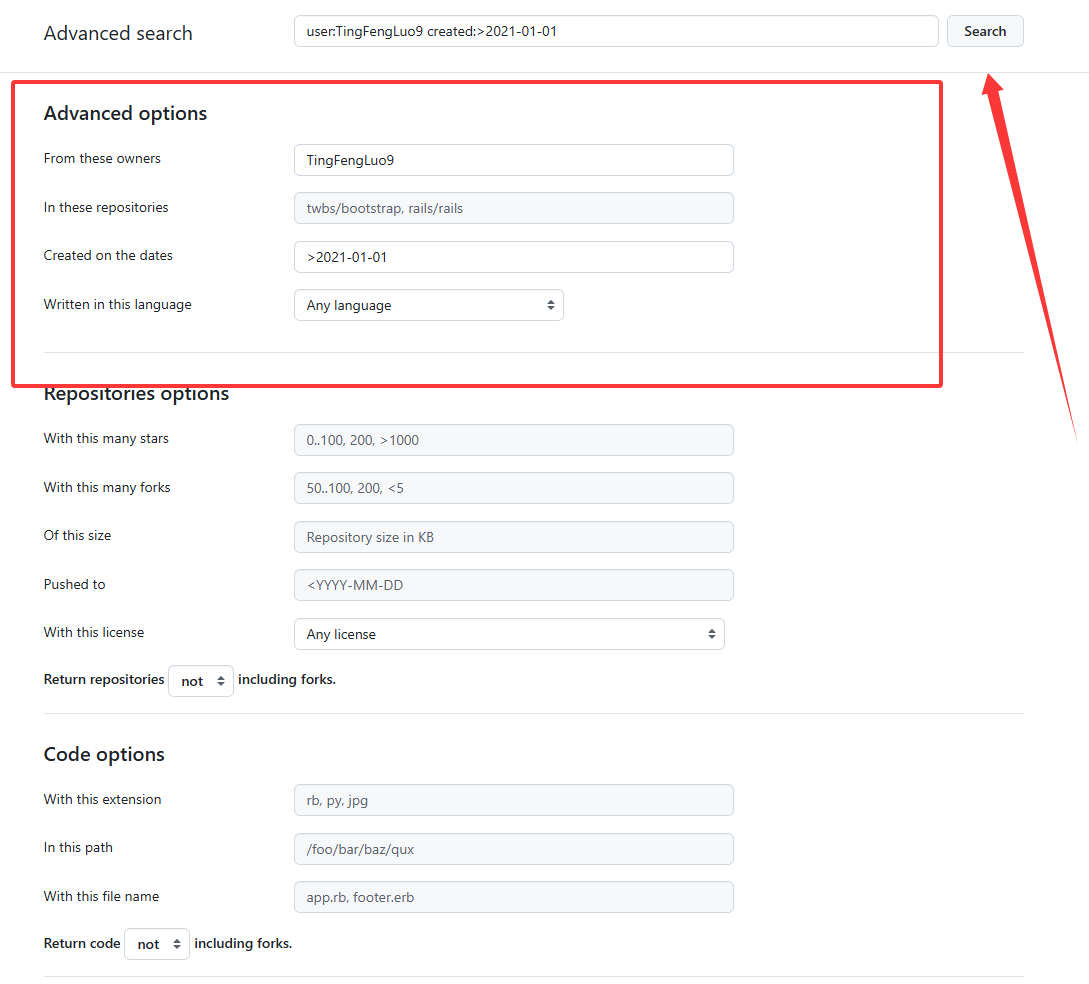The width and height of the screenshot is (1089, 984).
Task: Click the With this many stars field
Action: (x=513, y=440)
